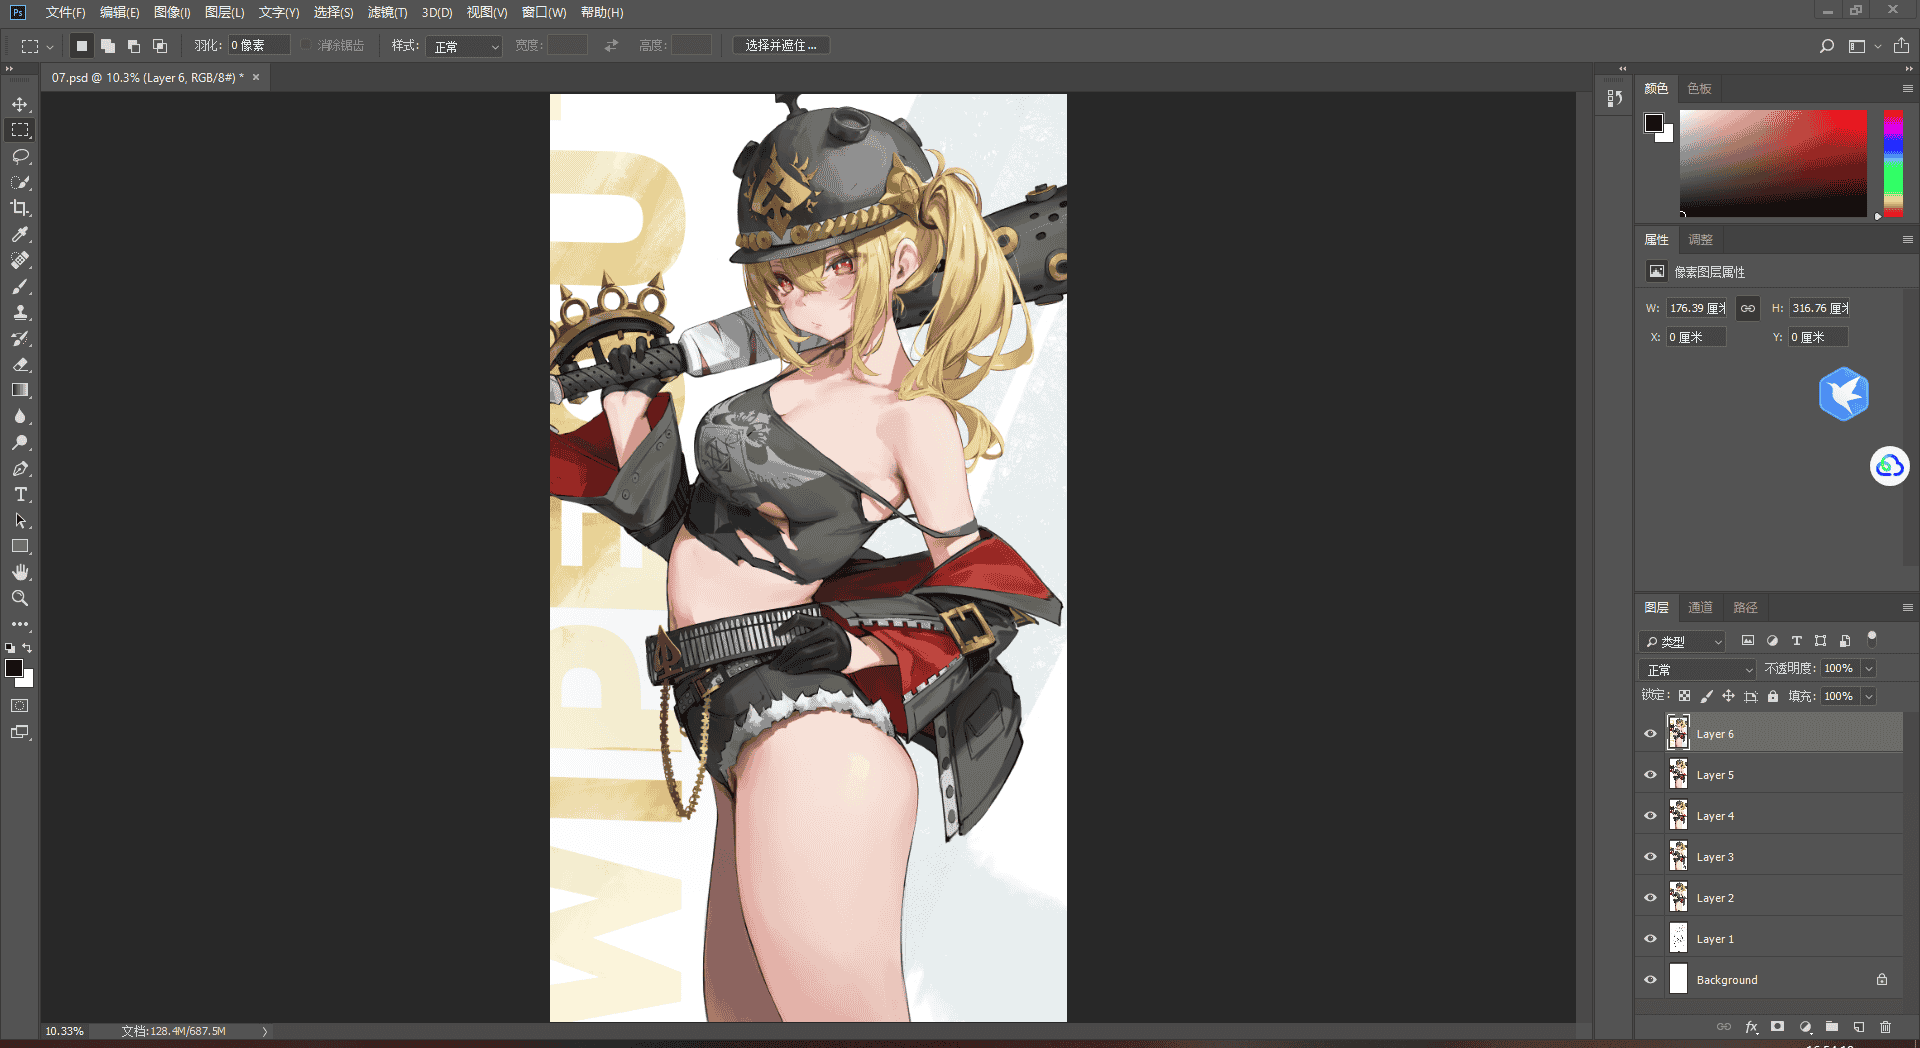Click the search icon in options bar
The height and width of the screenshot is (1048, 1920).
point(1827,46)
